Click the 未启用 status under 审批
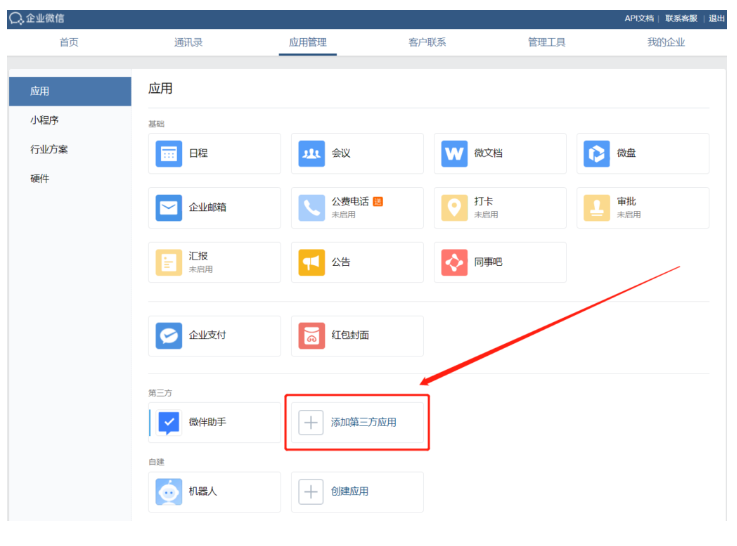Image resolution: width=737 pixels, height=546 pixels. pos(629,215)
